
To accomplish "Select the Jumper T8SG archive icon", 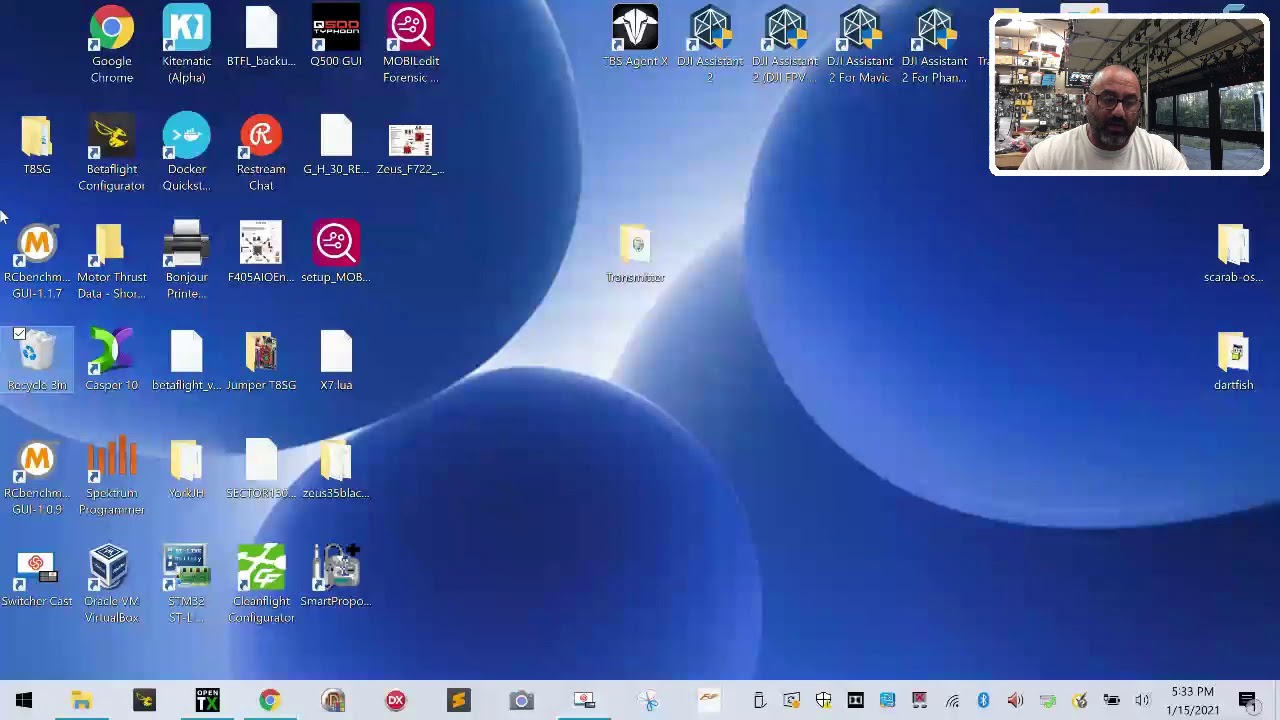I will [261, 361].
